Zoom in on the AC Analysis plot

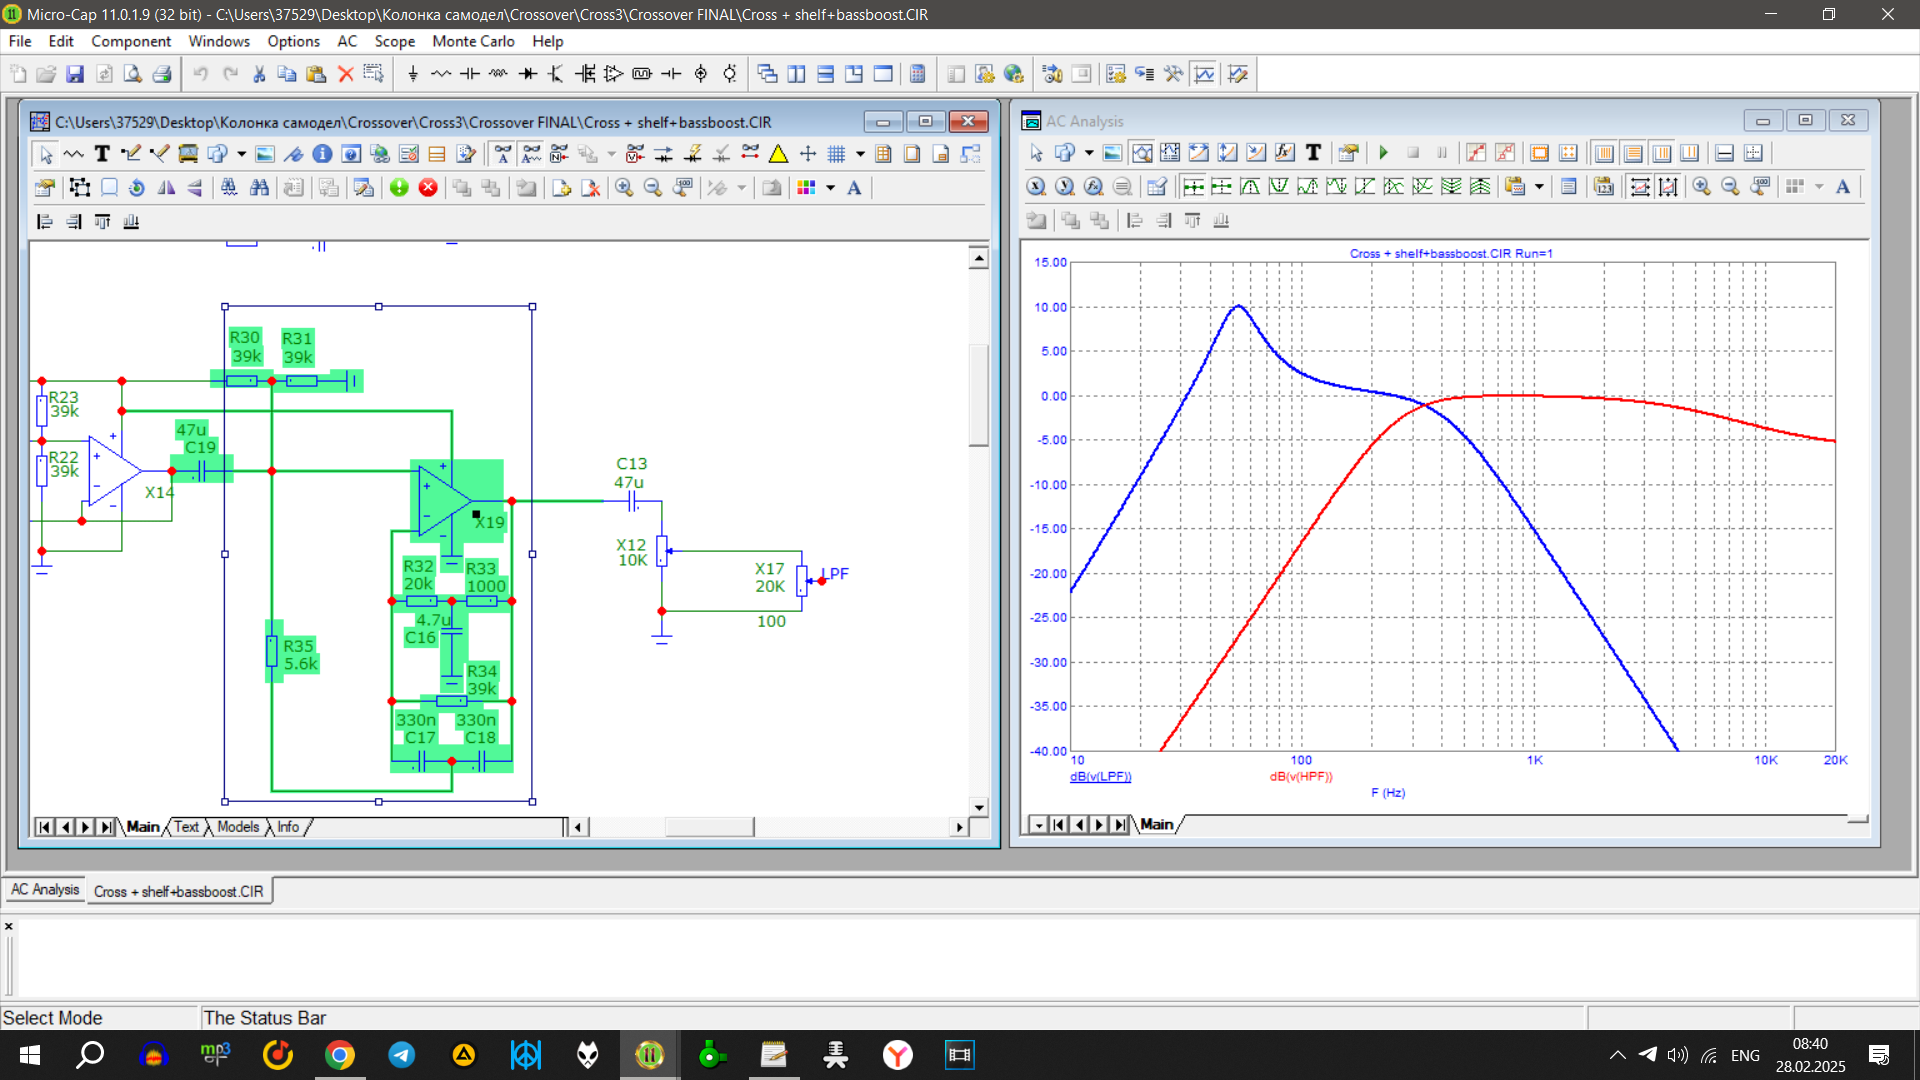point(1701,187)
